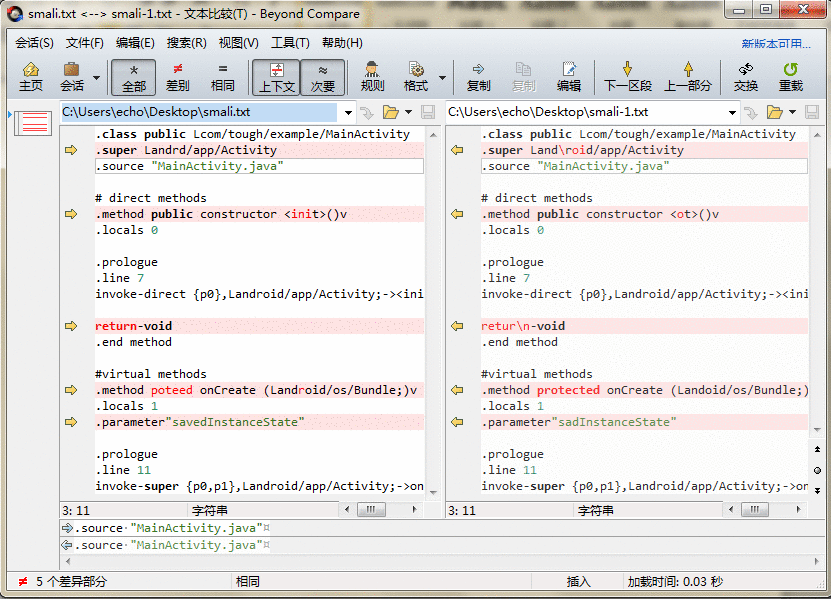Viewport: 831px width, 599px height.
Task: Click the 主页 (Home) toolbar icon
Action: (x=31, y=77)
